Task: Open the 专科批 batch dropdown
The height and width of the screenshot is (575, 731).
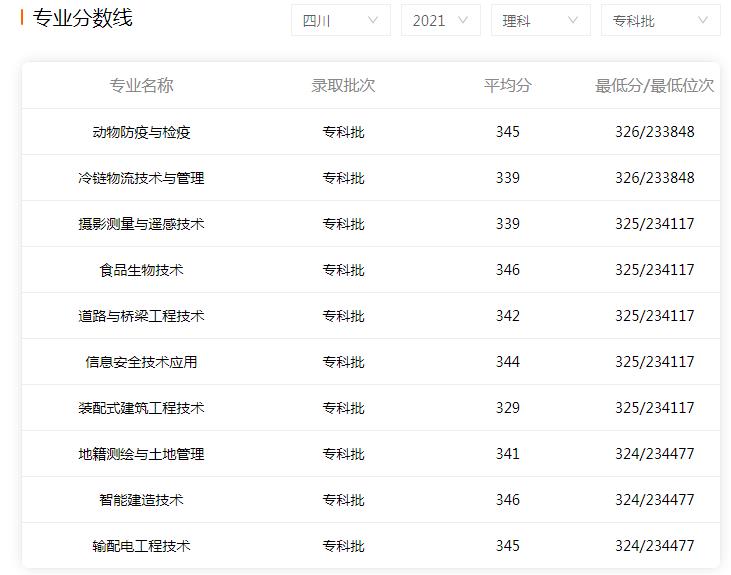Action: click(x=661, y=20)
